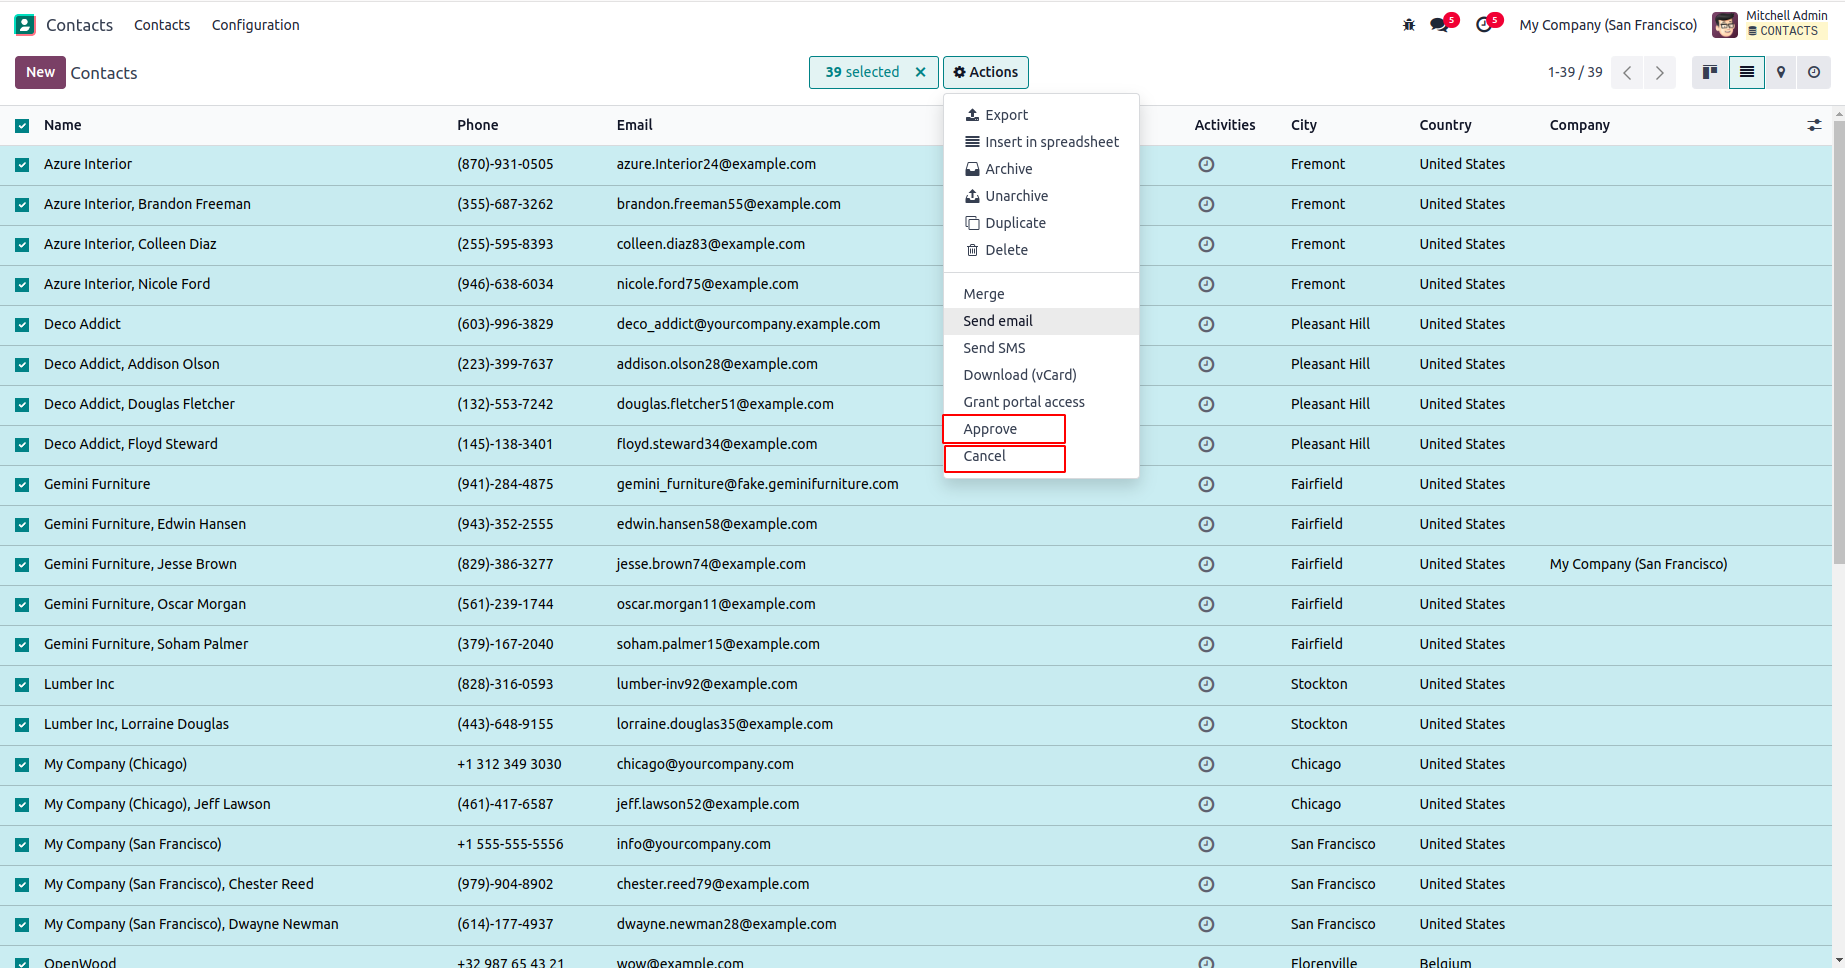This screenshot has height=968, width=1845.
Task: Open the Contacts top menu link
Action: coord(162,25)
